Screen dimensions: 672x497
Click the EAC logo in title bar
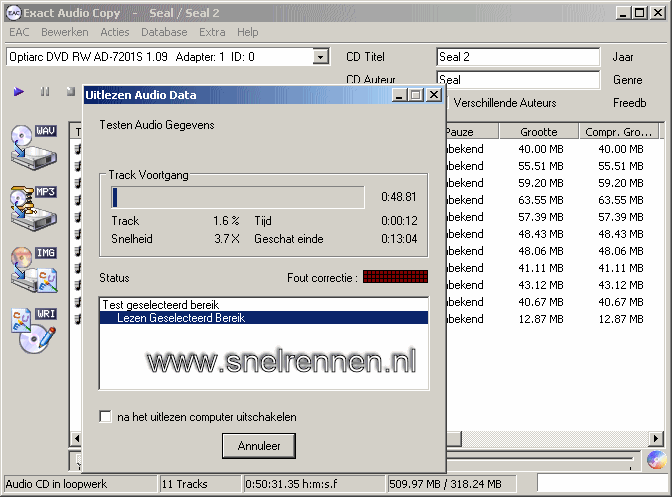(x=13, y=13)
